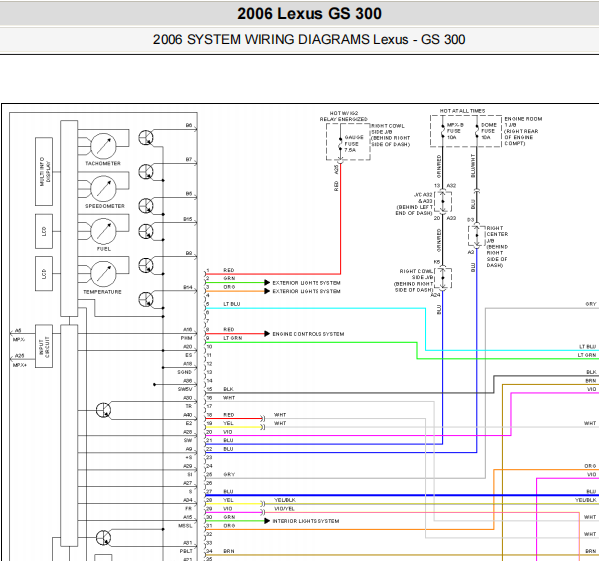Viewport: 599px width, 561px height.
Task: Click the 2006 Lexus GS 300 title bar
Action: pos(300,14)
